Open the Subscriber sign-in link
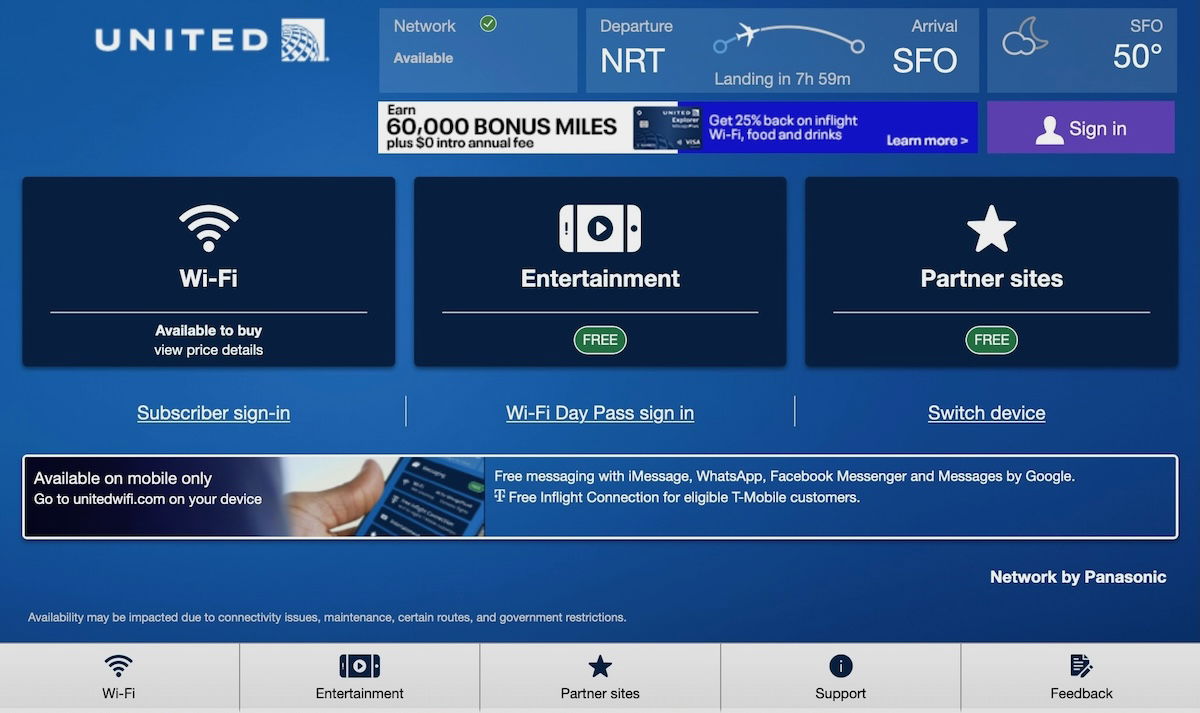This screenshot has height=713, width=1200. [213, 413]
